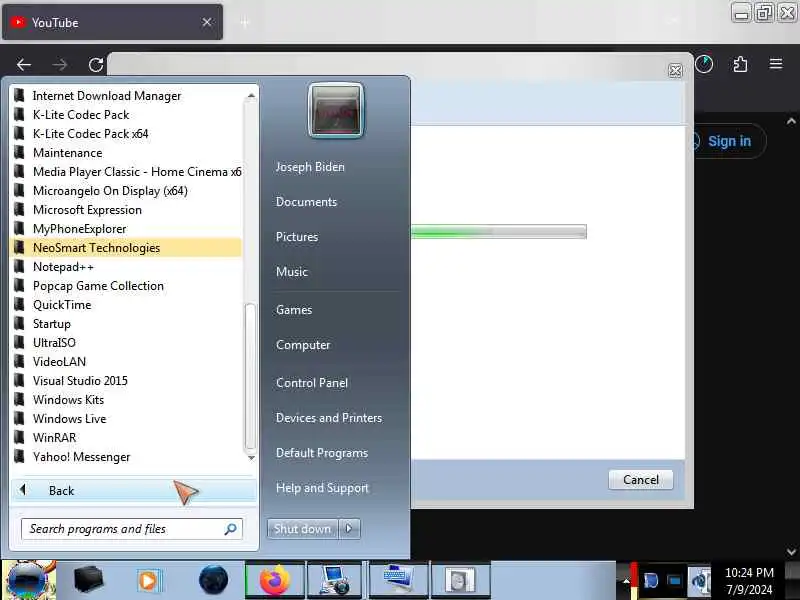Expand the Maintenance program folder
800x600 pixels.
click(126, 153)
